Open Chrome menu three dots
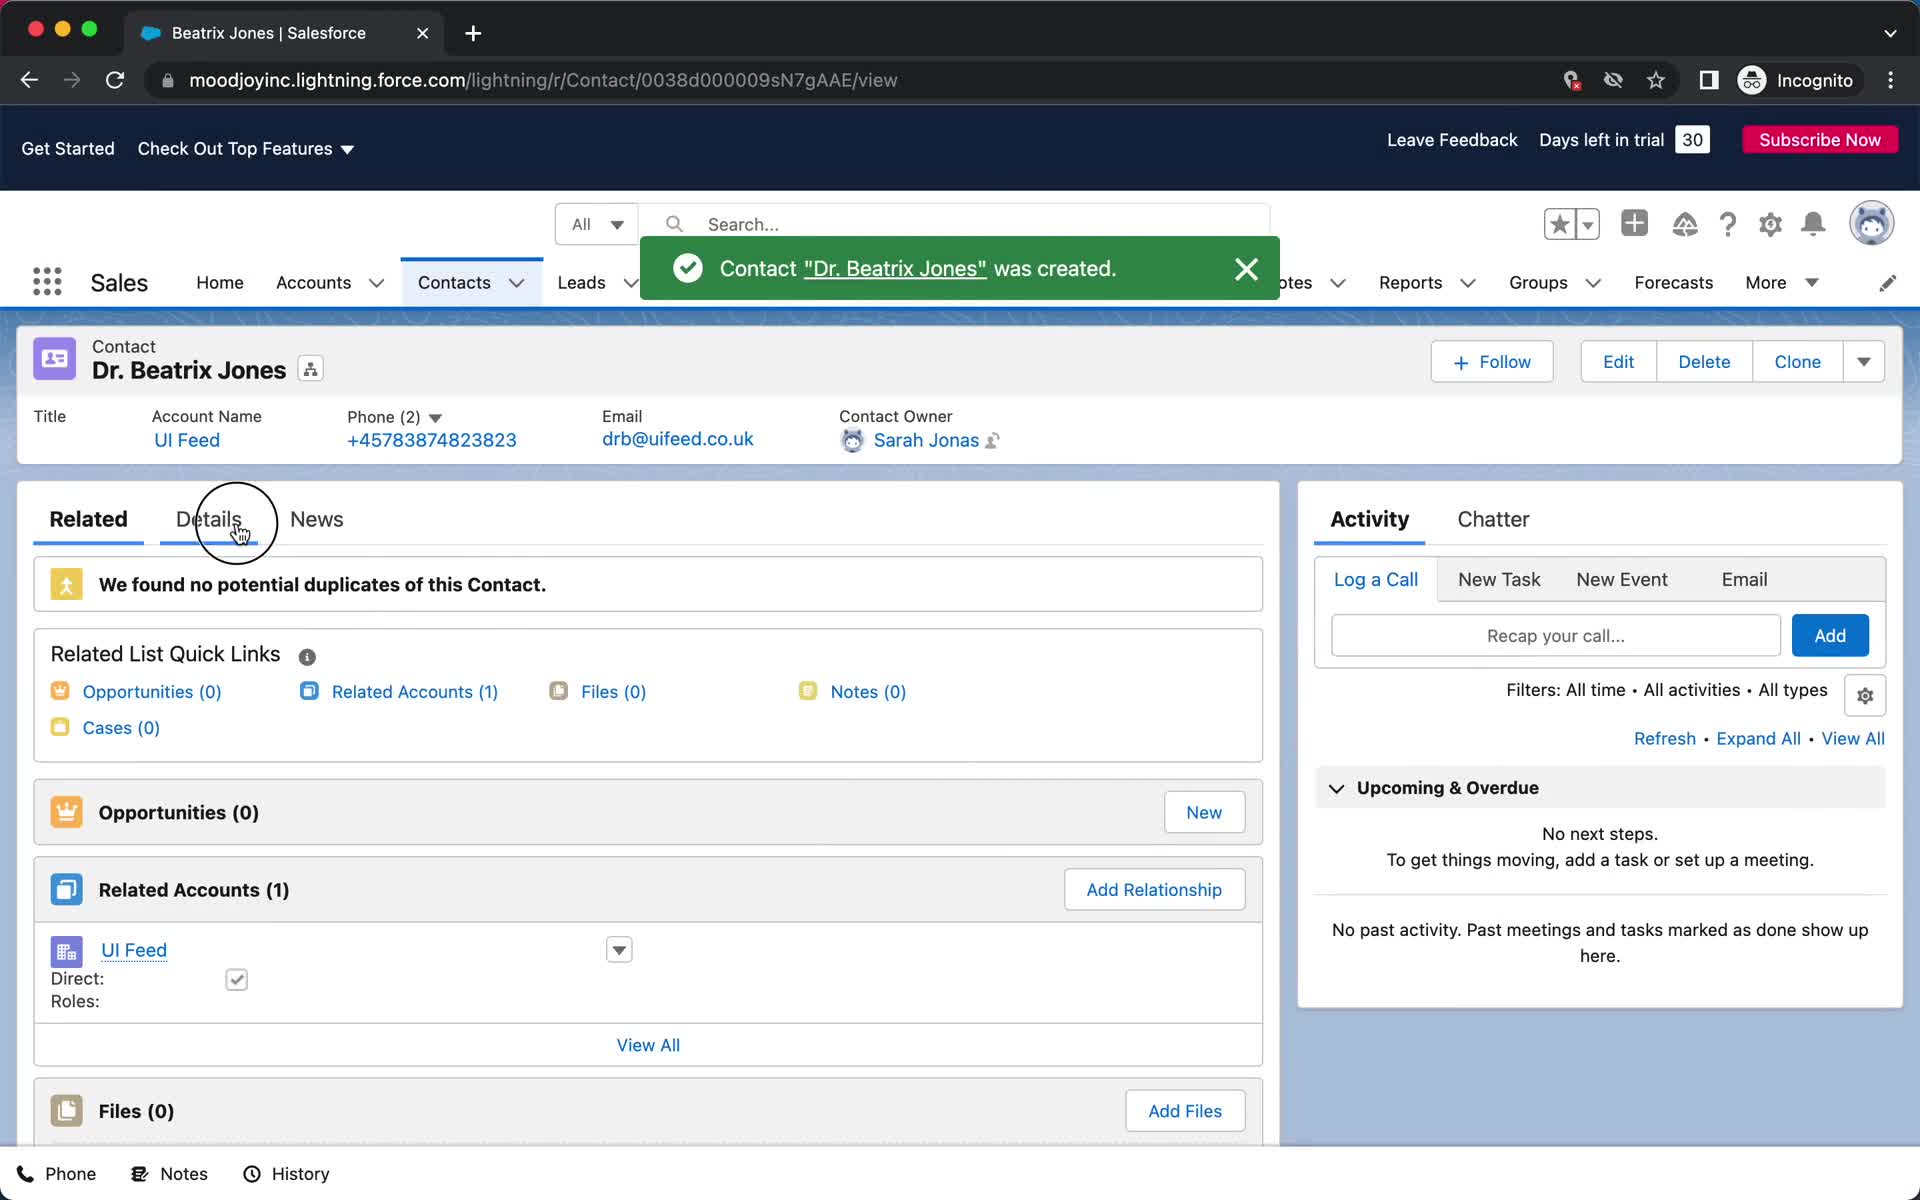 (x=1890, y=80)
